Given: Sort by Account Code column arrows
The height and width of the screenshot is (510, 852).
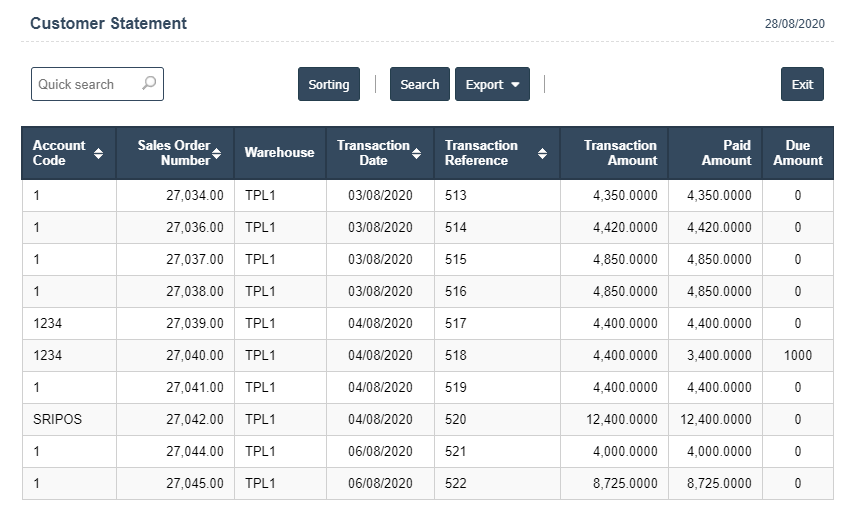Looking at the screenshot, I should [x=98, y=153].
